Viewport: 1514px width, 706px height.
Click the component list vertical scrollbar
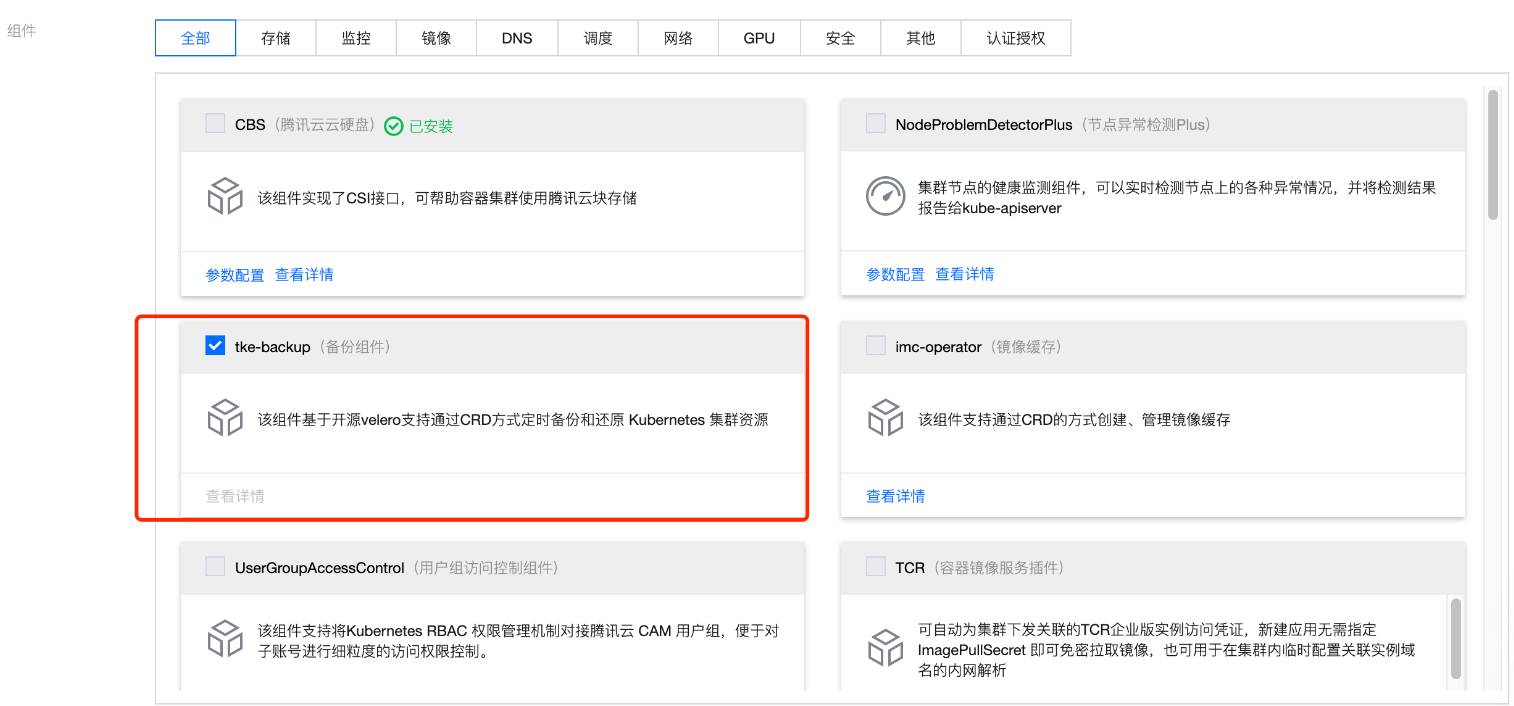[1492, 155]
